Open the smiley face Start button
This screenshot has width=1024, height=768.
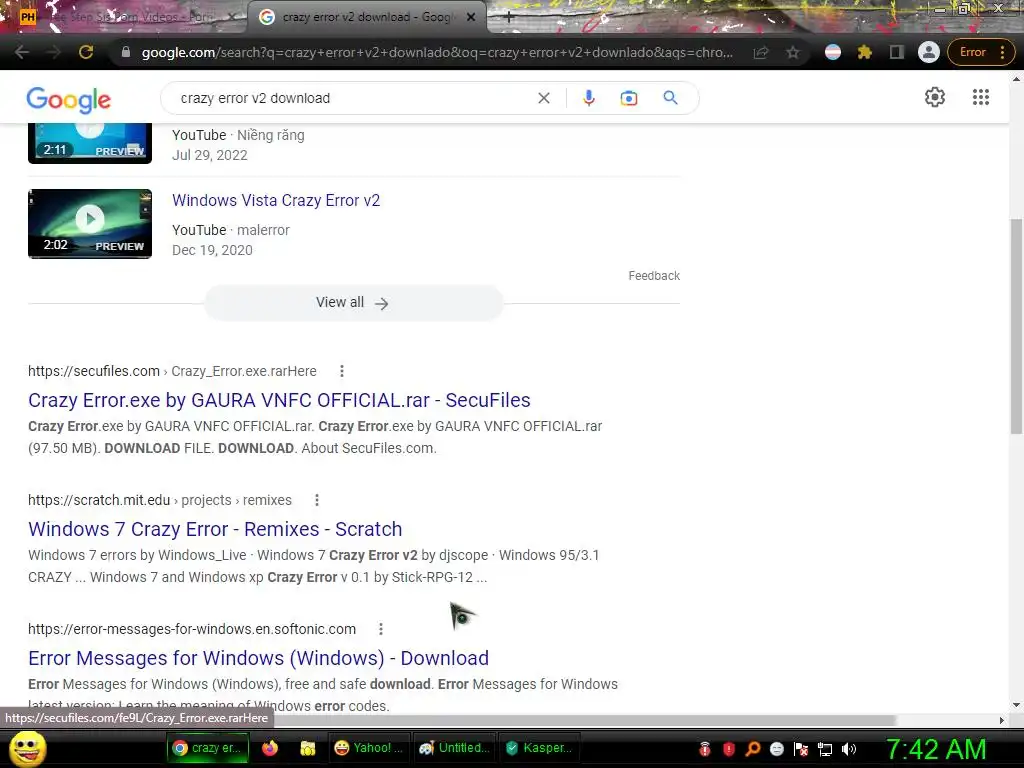point(27,748)
